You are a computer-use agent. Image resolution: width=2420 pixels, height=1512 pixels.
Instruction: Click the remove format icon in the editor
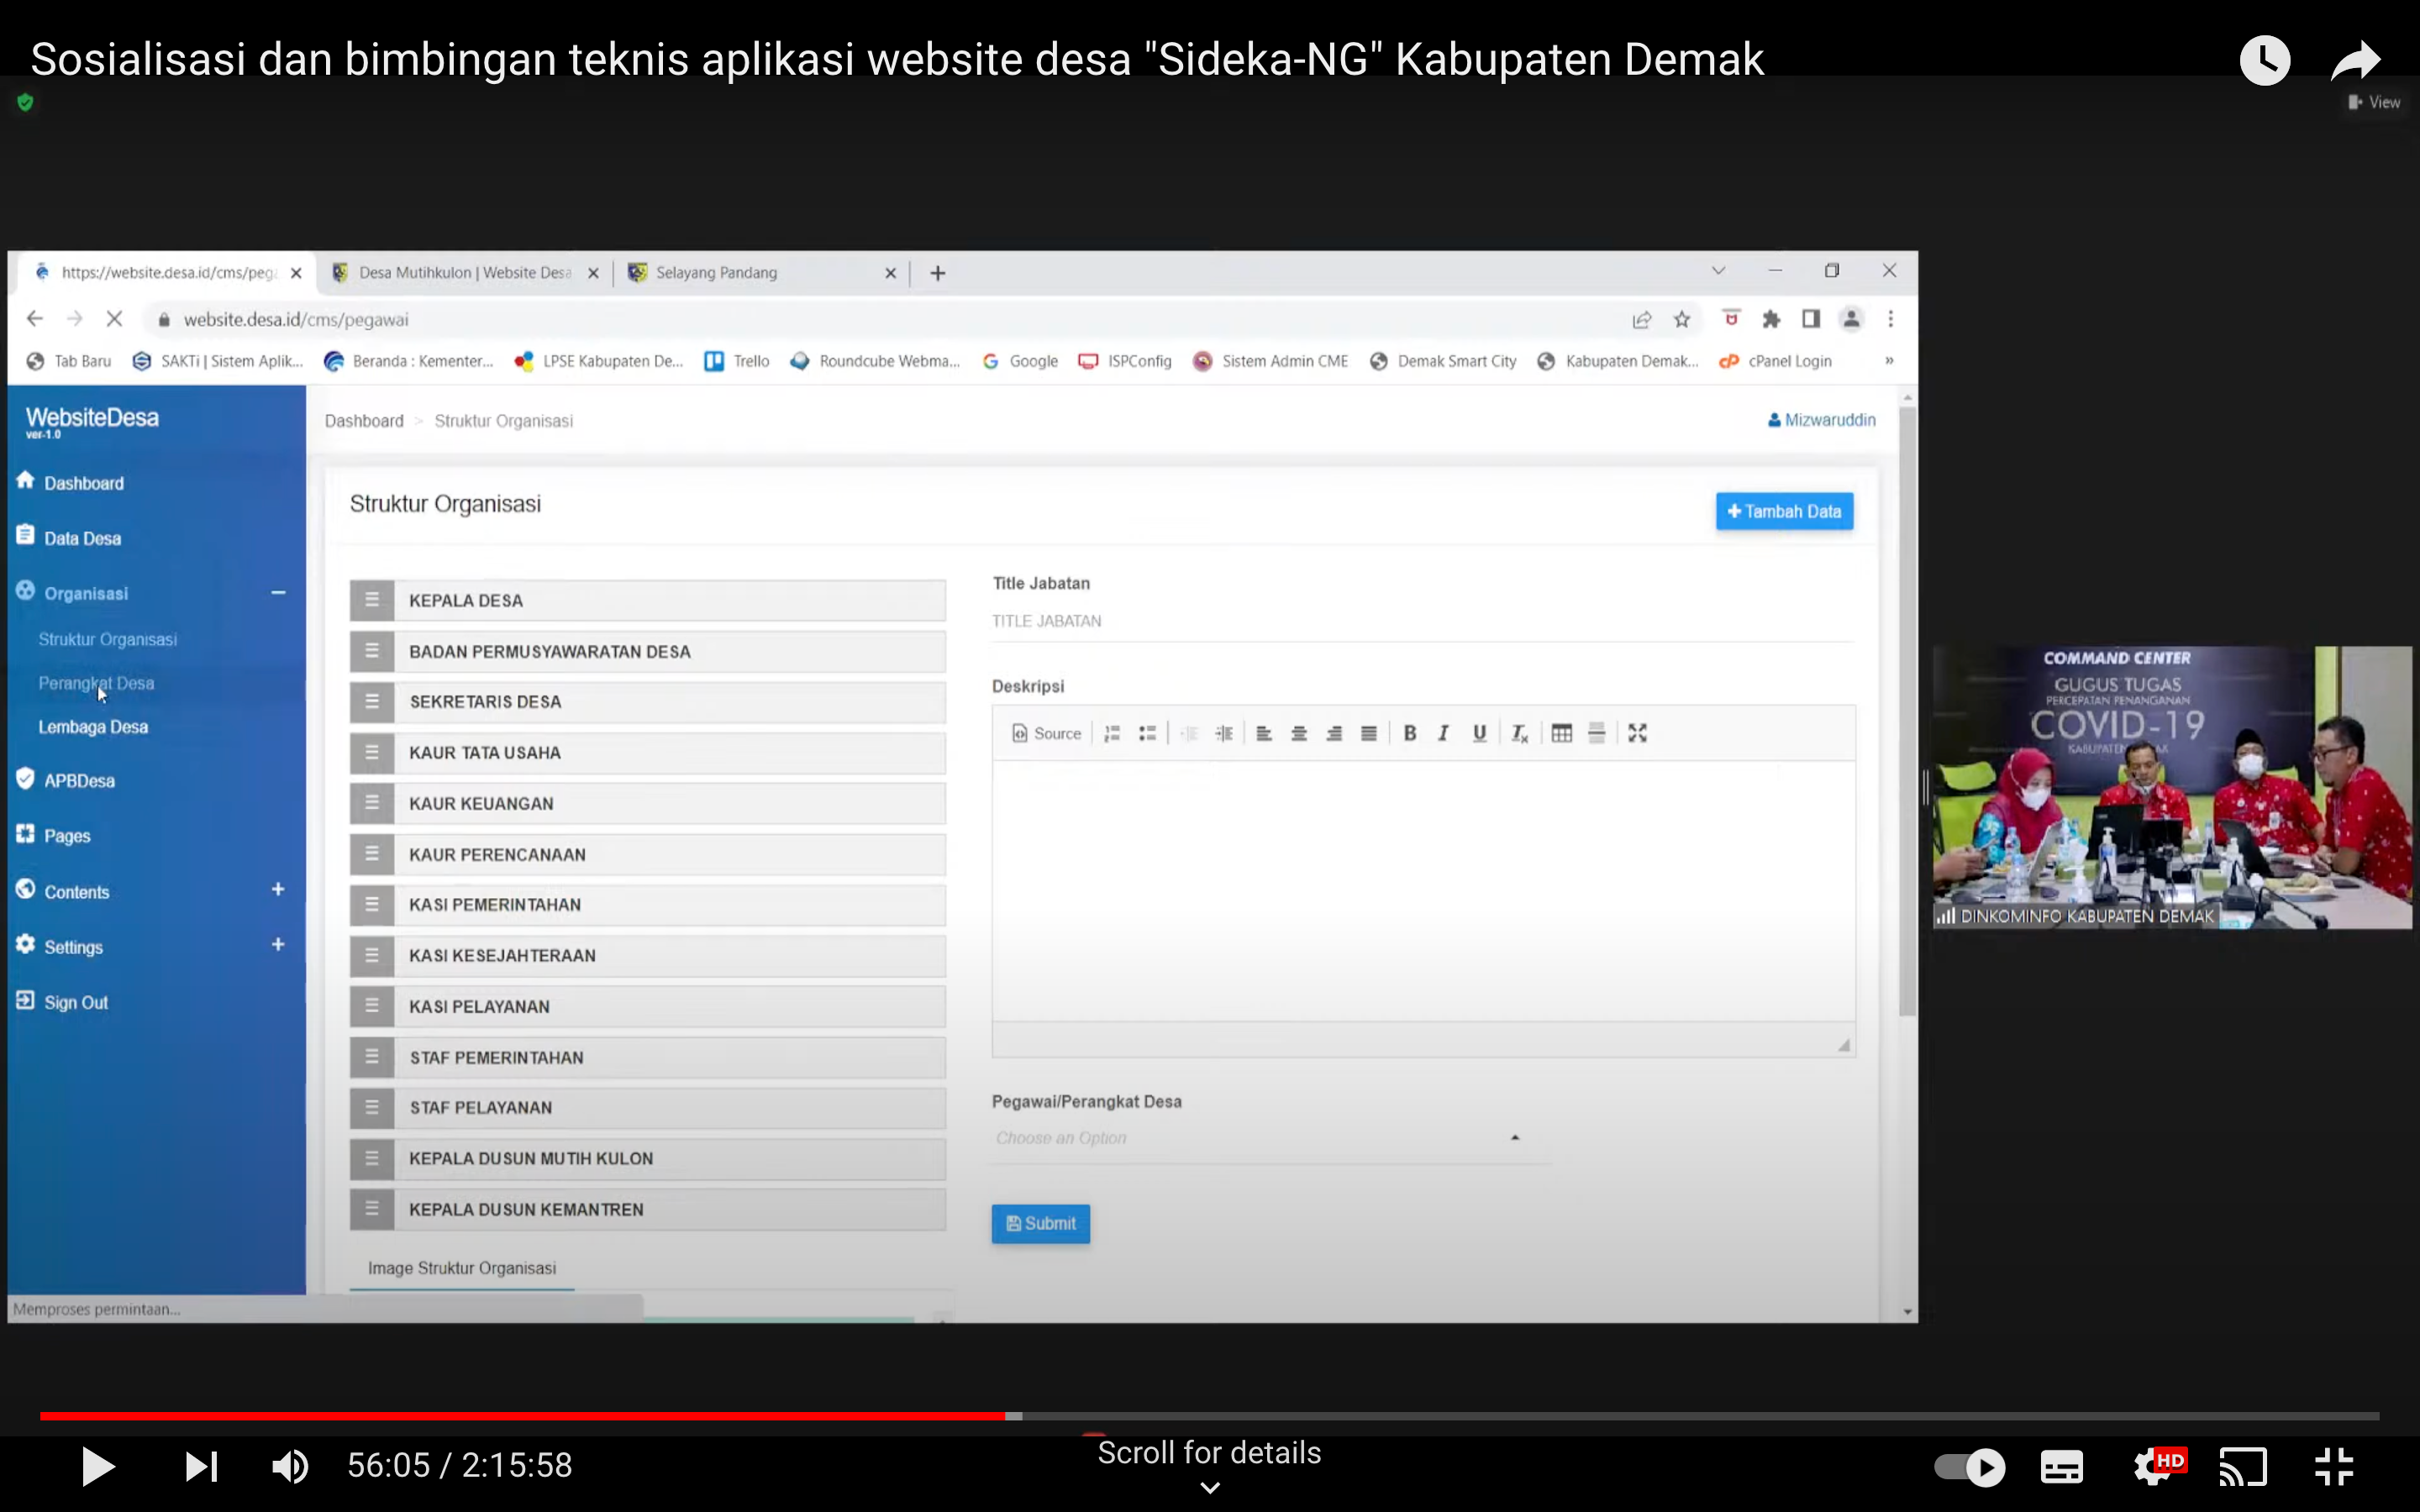(1519, 733)
